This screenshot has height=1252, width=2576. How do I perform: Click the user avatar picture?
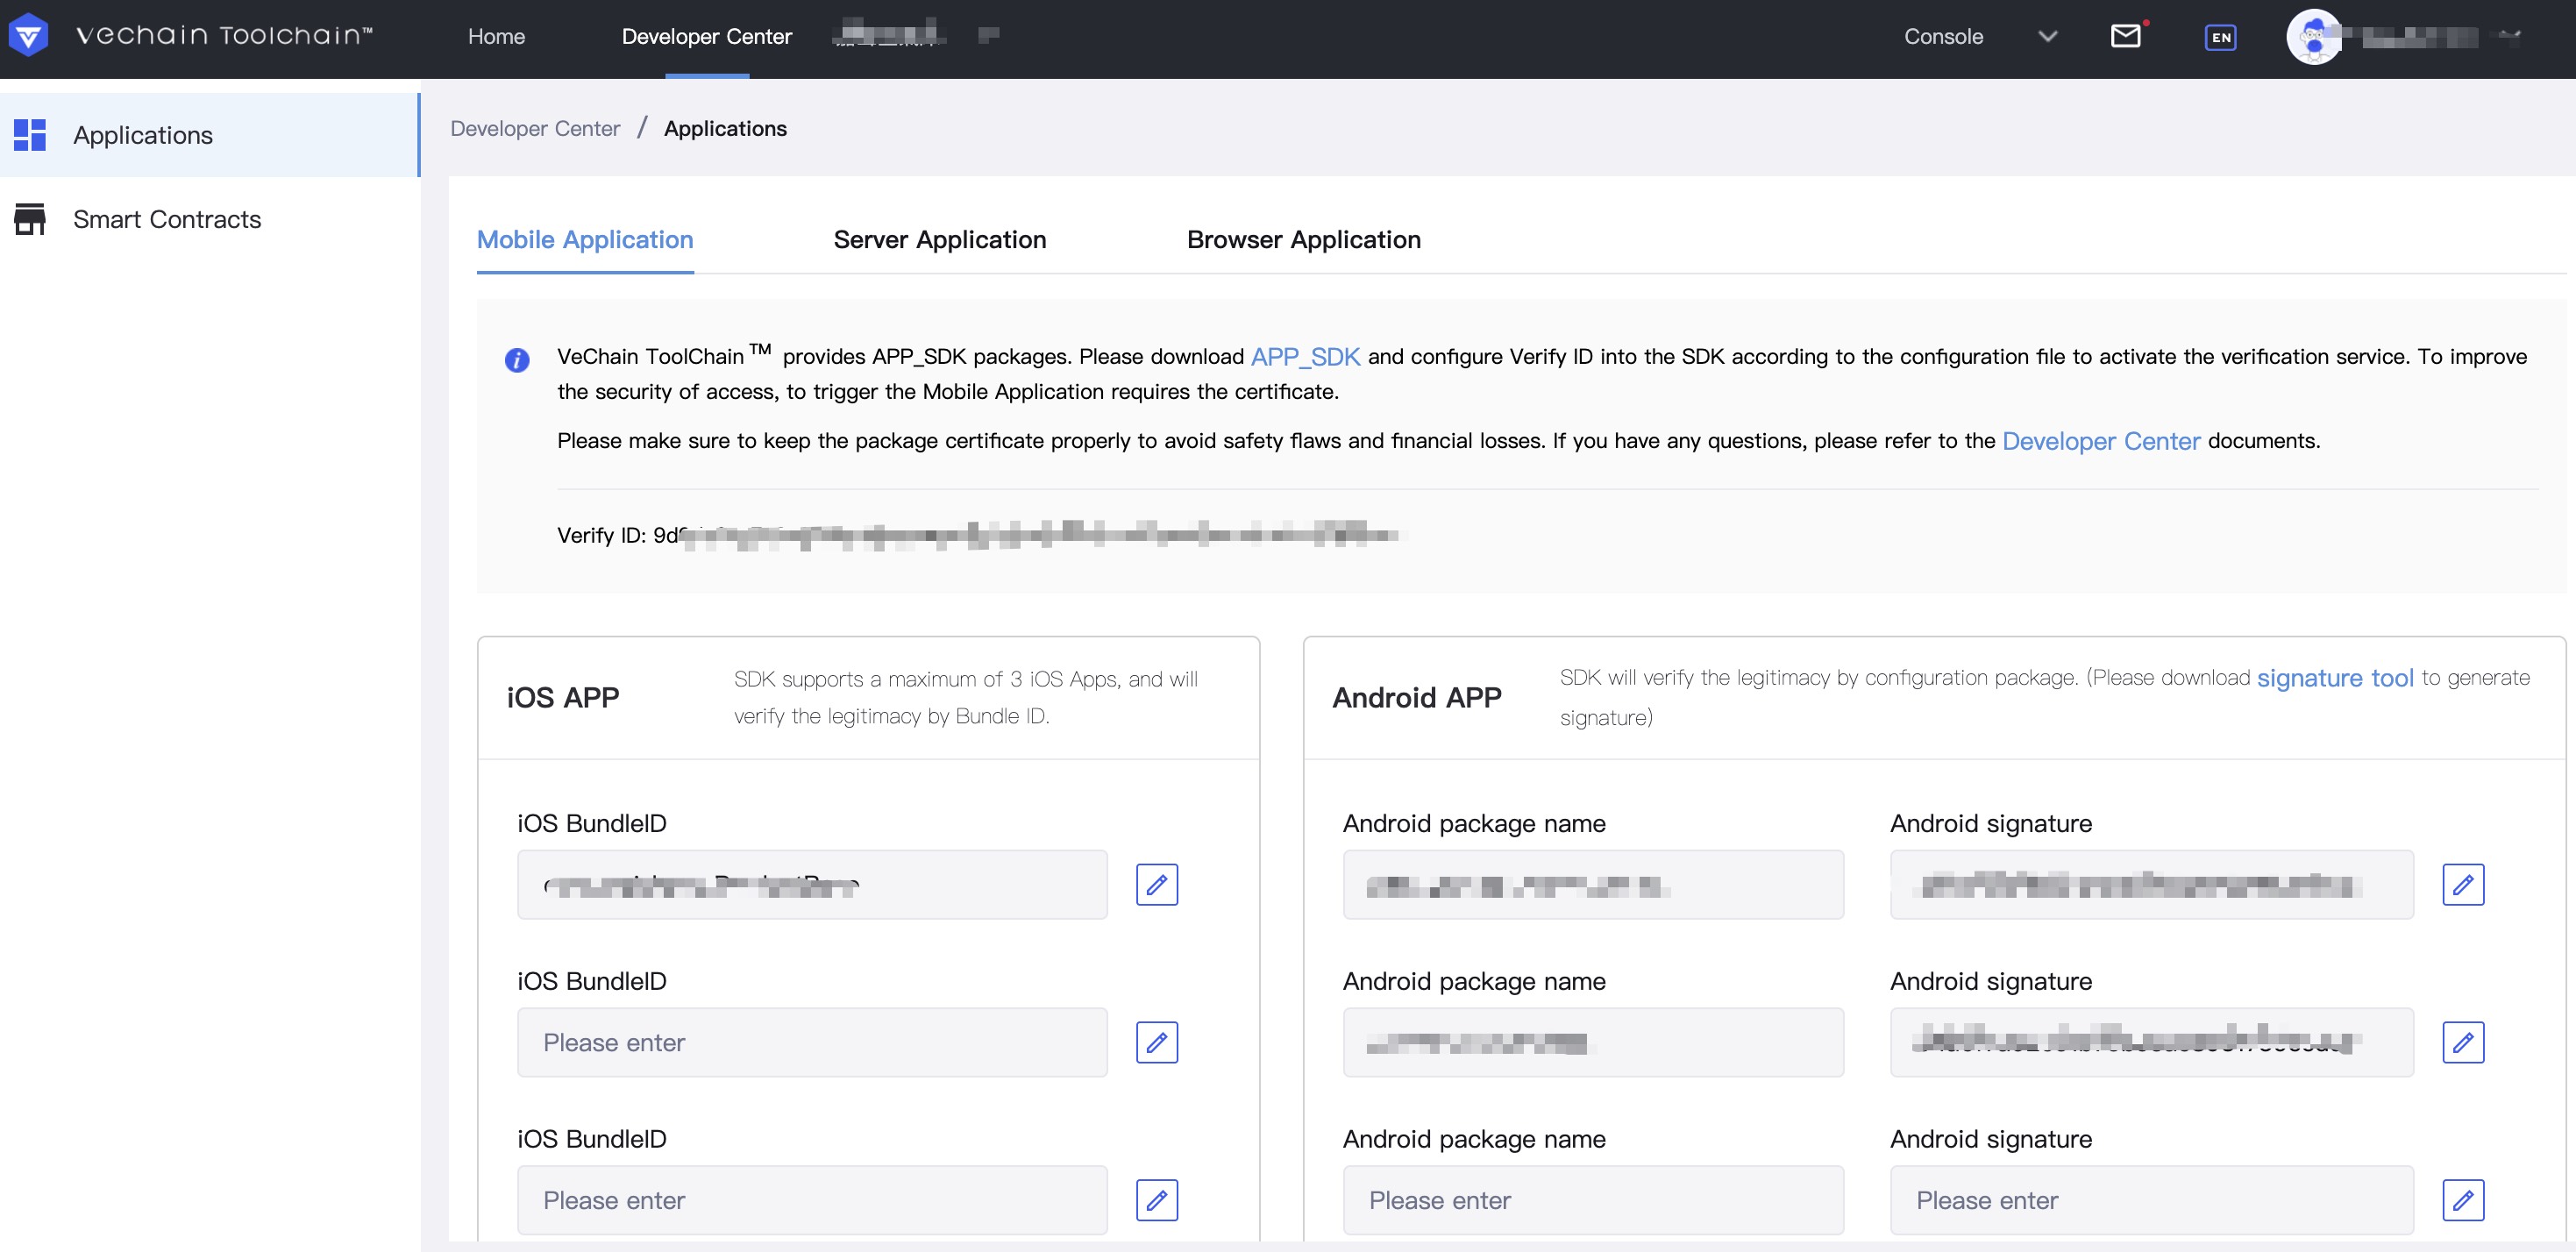(2314, 37)
